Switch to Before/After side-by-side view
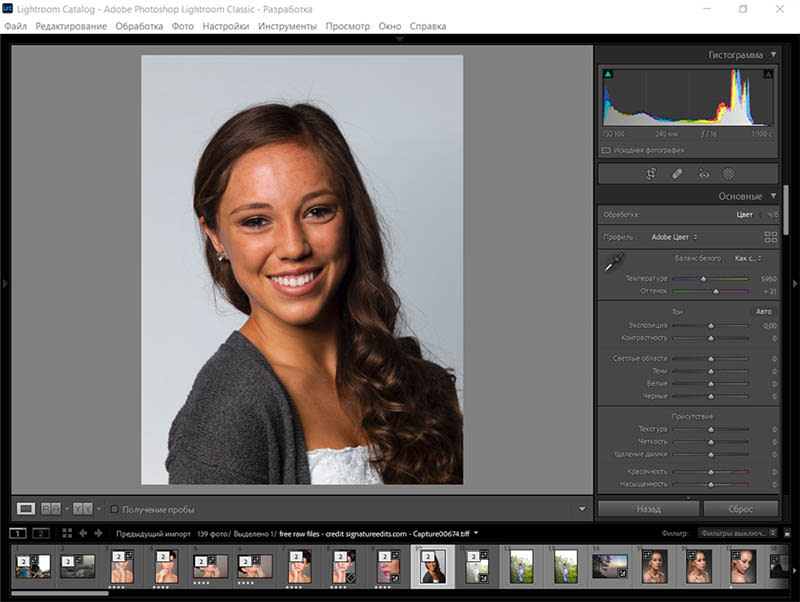800x602 pixels. click(51, 509)
